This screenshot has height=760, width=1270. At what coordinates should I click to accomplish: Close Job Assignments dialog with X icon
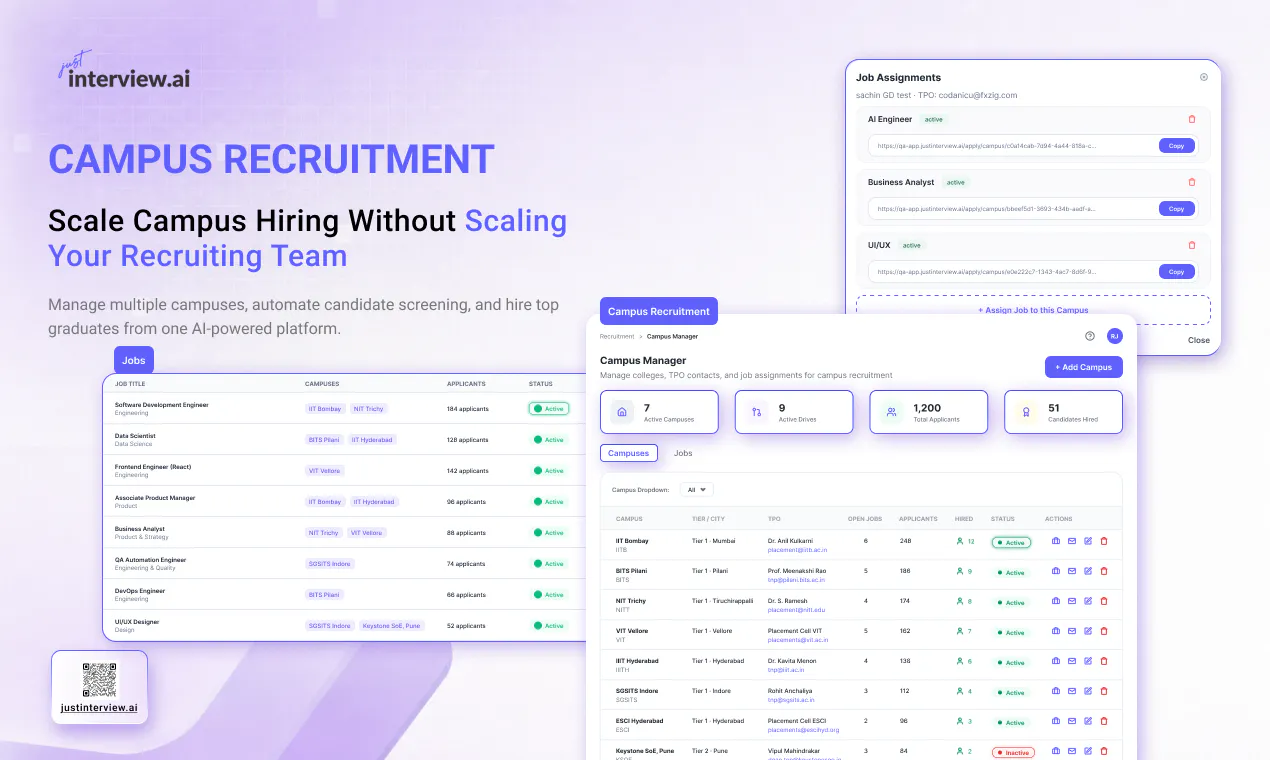coord(1204,77)
